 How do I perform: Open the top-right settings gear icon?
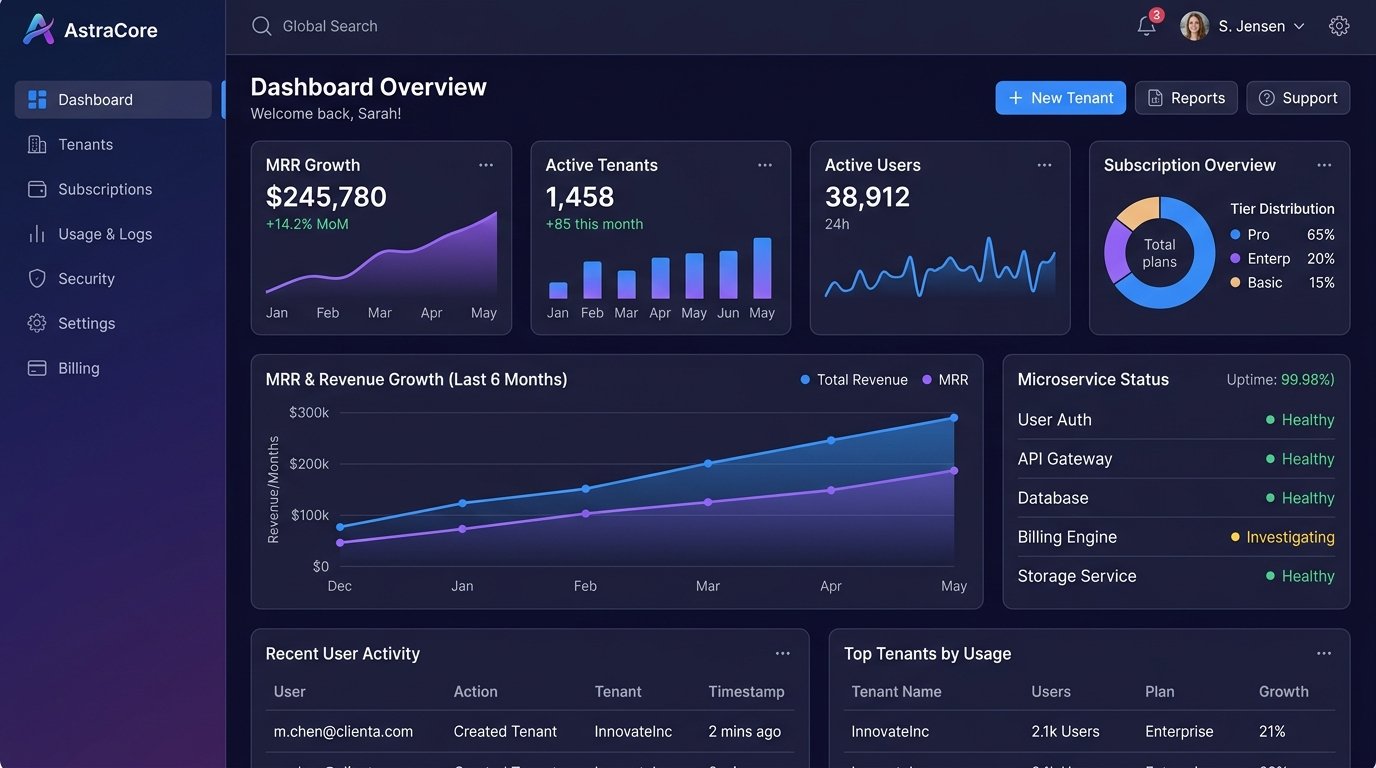[1339, 26]
